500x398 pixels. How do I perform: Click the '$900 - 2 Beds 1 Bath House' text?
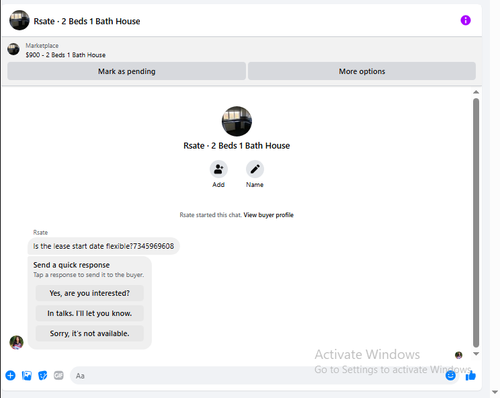click(x=66, y=55)
